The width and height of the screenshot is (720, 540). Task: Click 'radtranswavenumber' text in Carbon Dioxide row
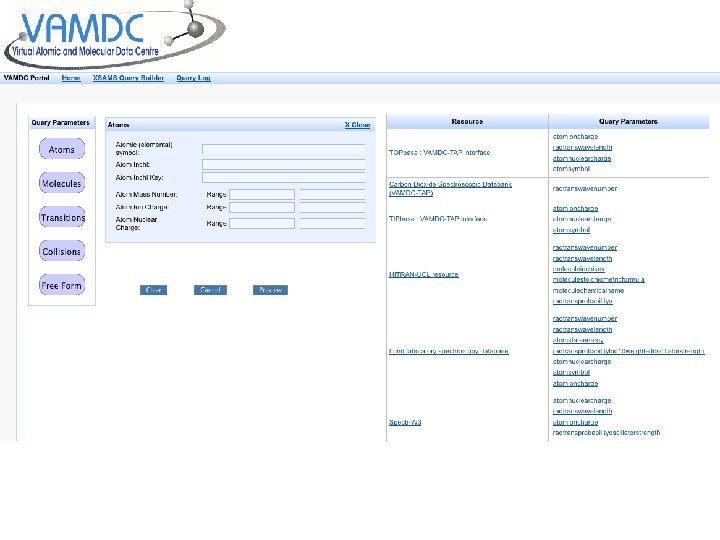tap(585, 189)
